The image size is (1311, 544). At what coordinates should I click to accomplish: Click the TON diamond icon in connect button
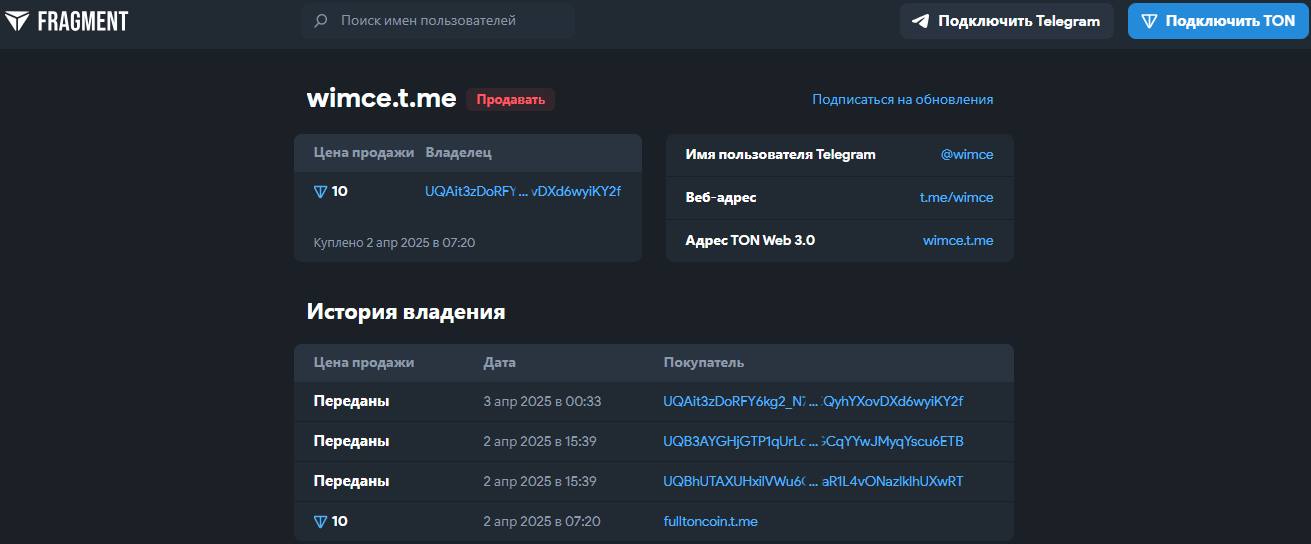click(1149, 21)
